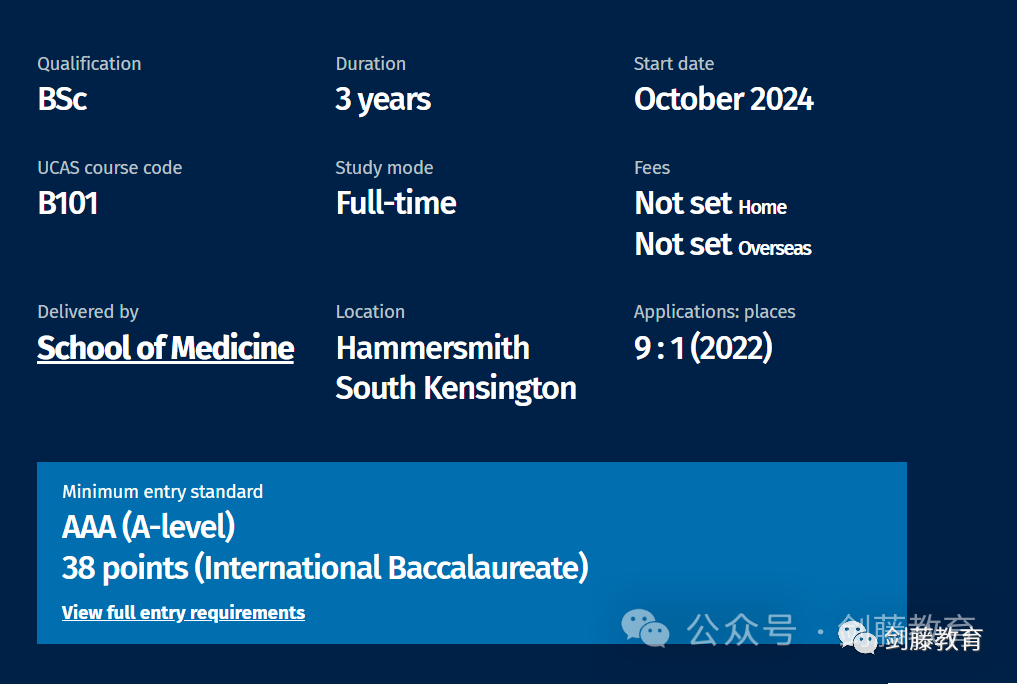
Task: Click the South Kensington location text
Action: click(x=456, y=389)
